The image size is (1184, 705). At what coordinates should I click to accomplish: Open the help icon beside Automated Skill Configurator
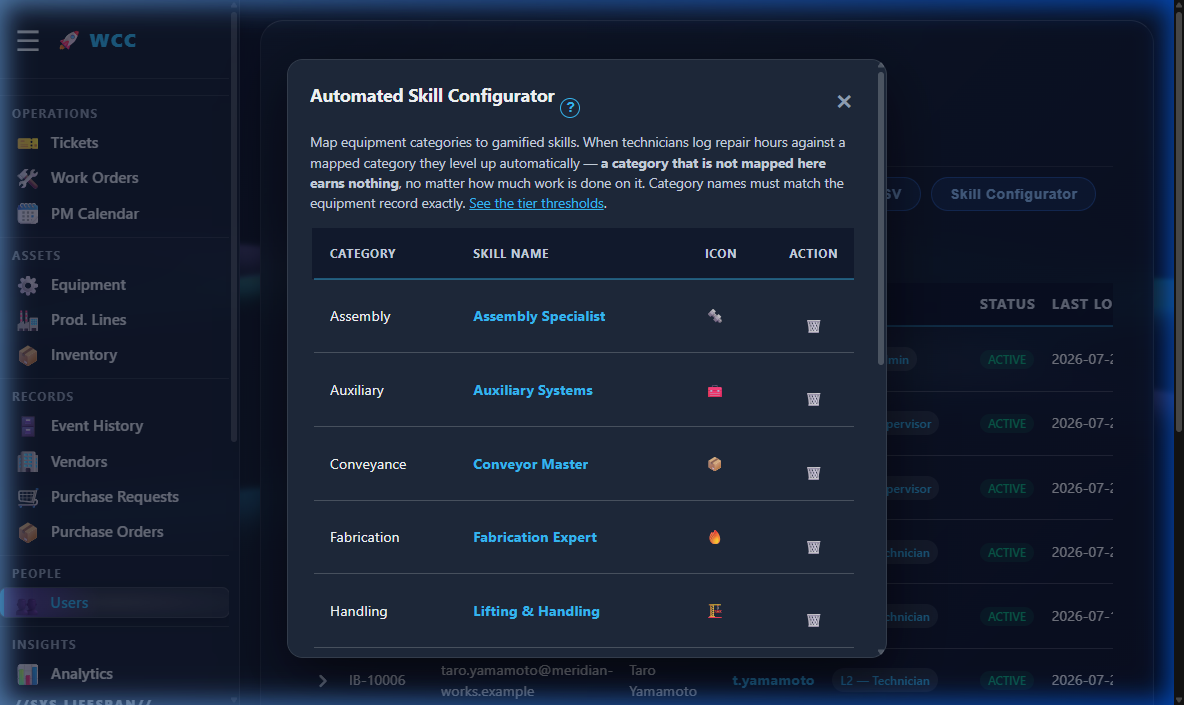pos(570,108)
